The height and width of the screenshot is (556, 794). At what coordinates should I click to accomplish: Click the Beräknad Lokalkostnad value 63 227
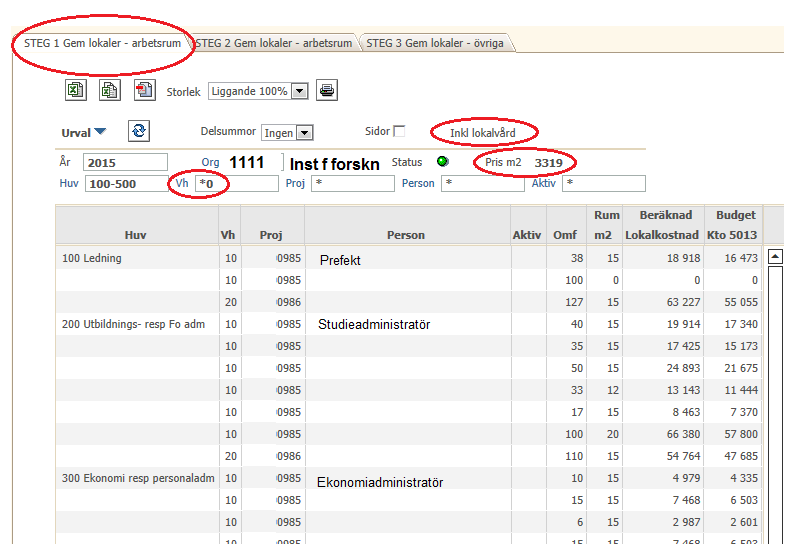coord(683,302)
